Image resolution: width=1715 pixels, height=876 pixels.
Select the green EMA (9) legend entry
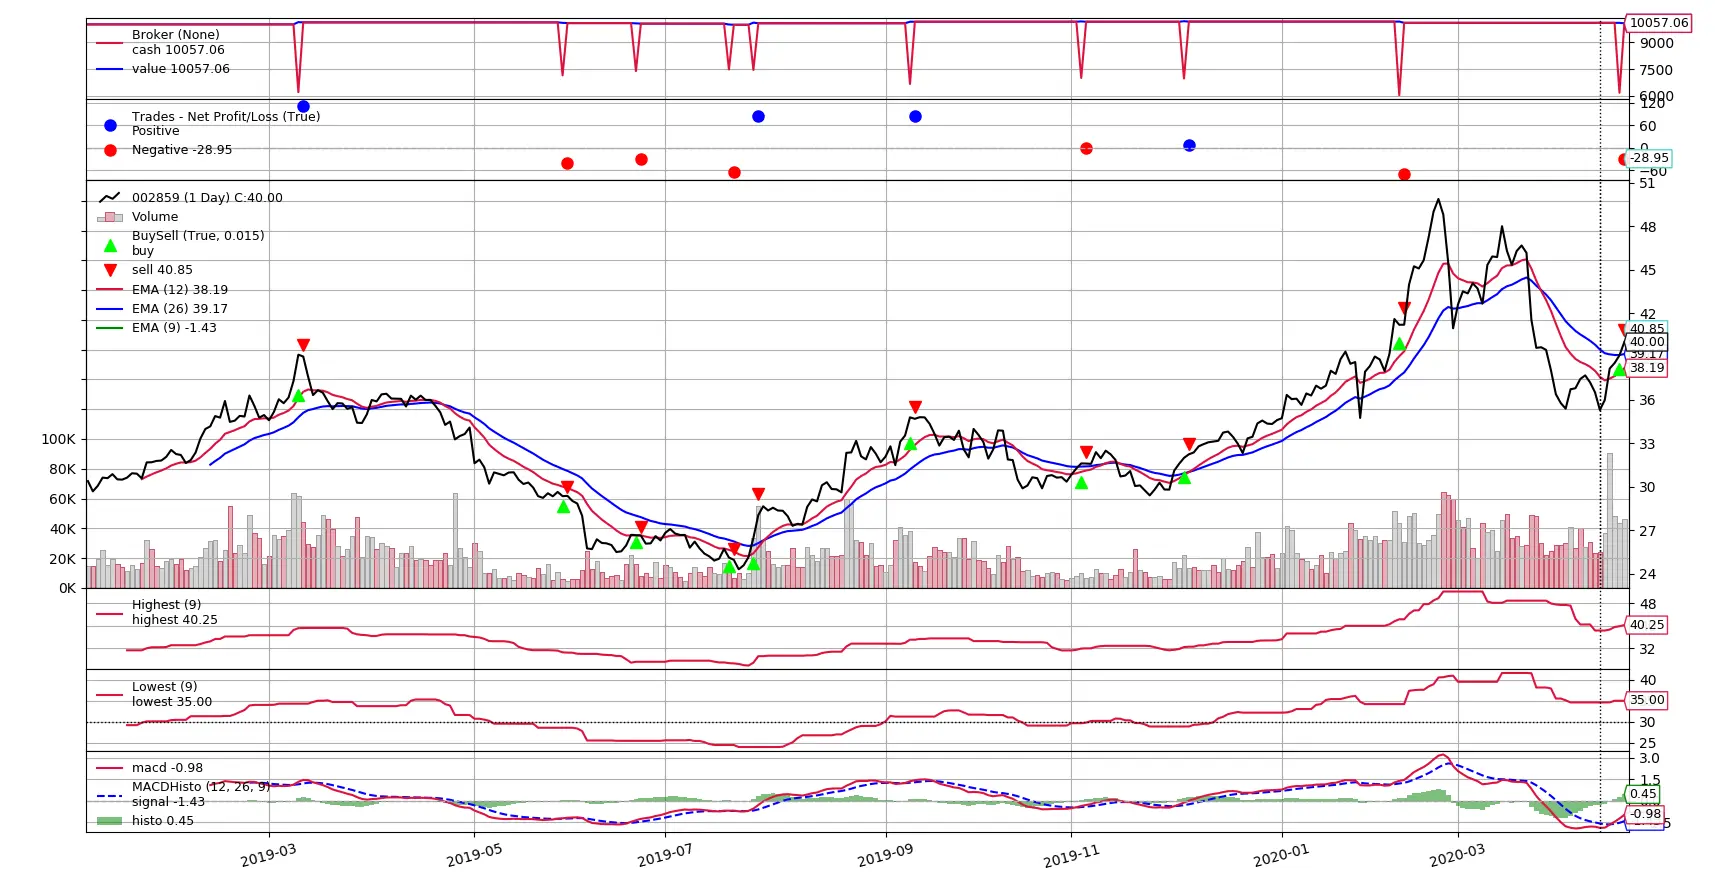pyautogui.click(x=157, y=328)
